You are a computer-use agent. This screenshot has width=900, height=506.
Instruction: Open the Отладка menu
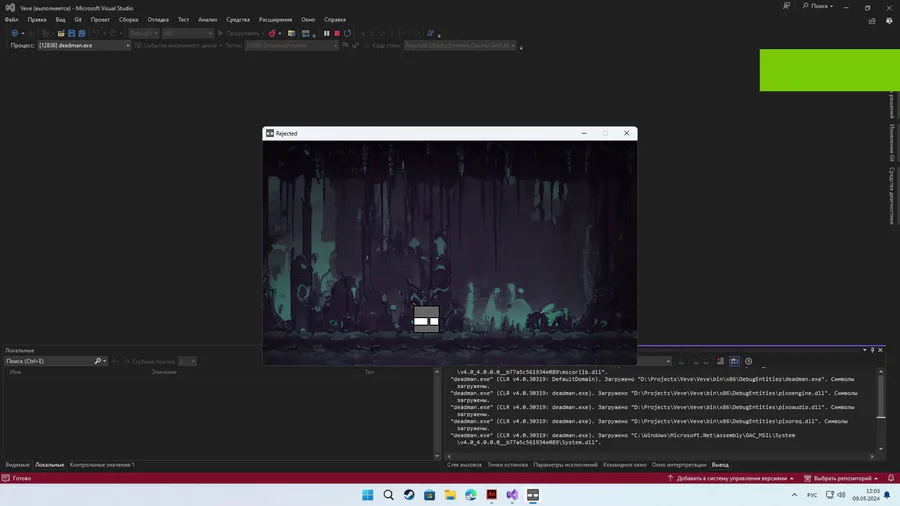(x=158, y=20)
